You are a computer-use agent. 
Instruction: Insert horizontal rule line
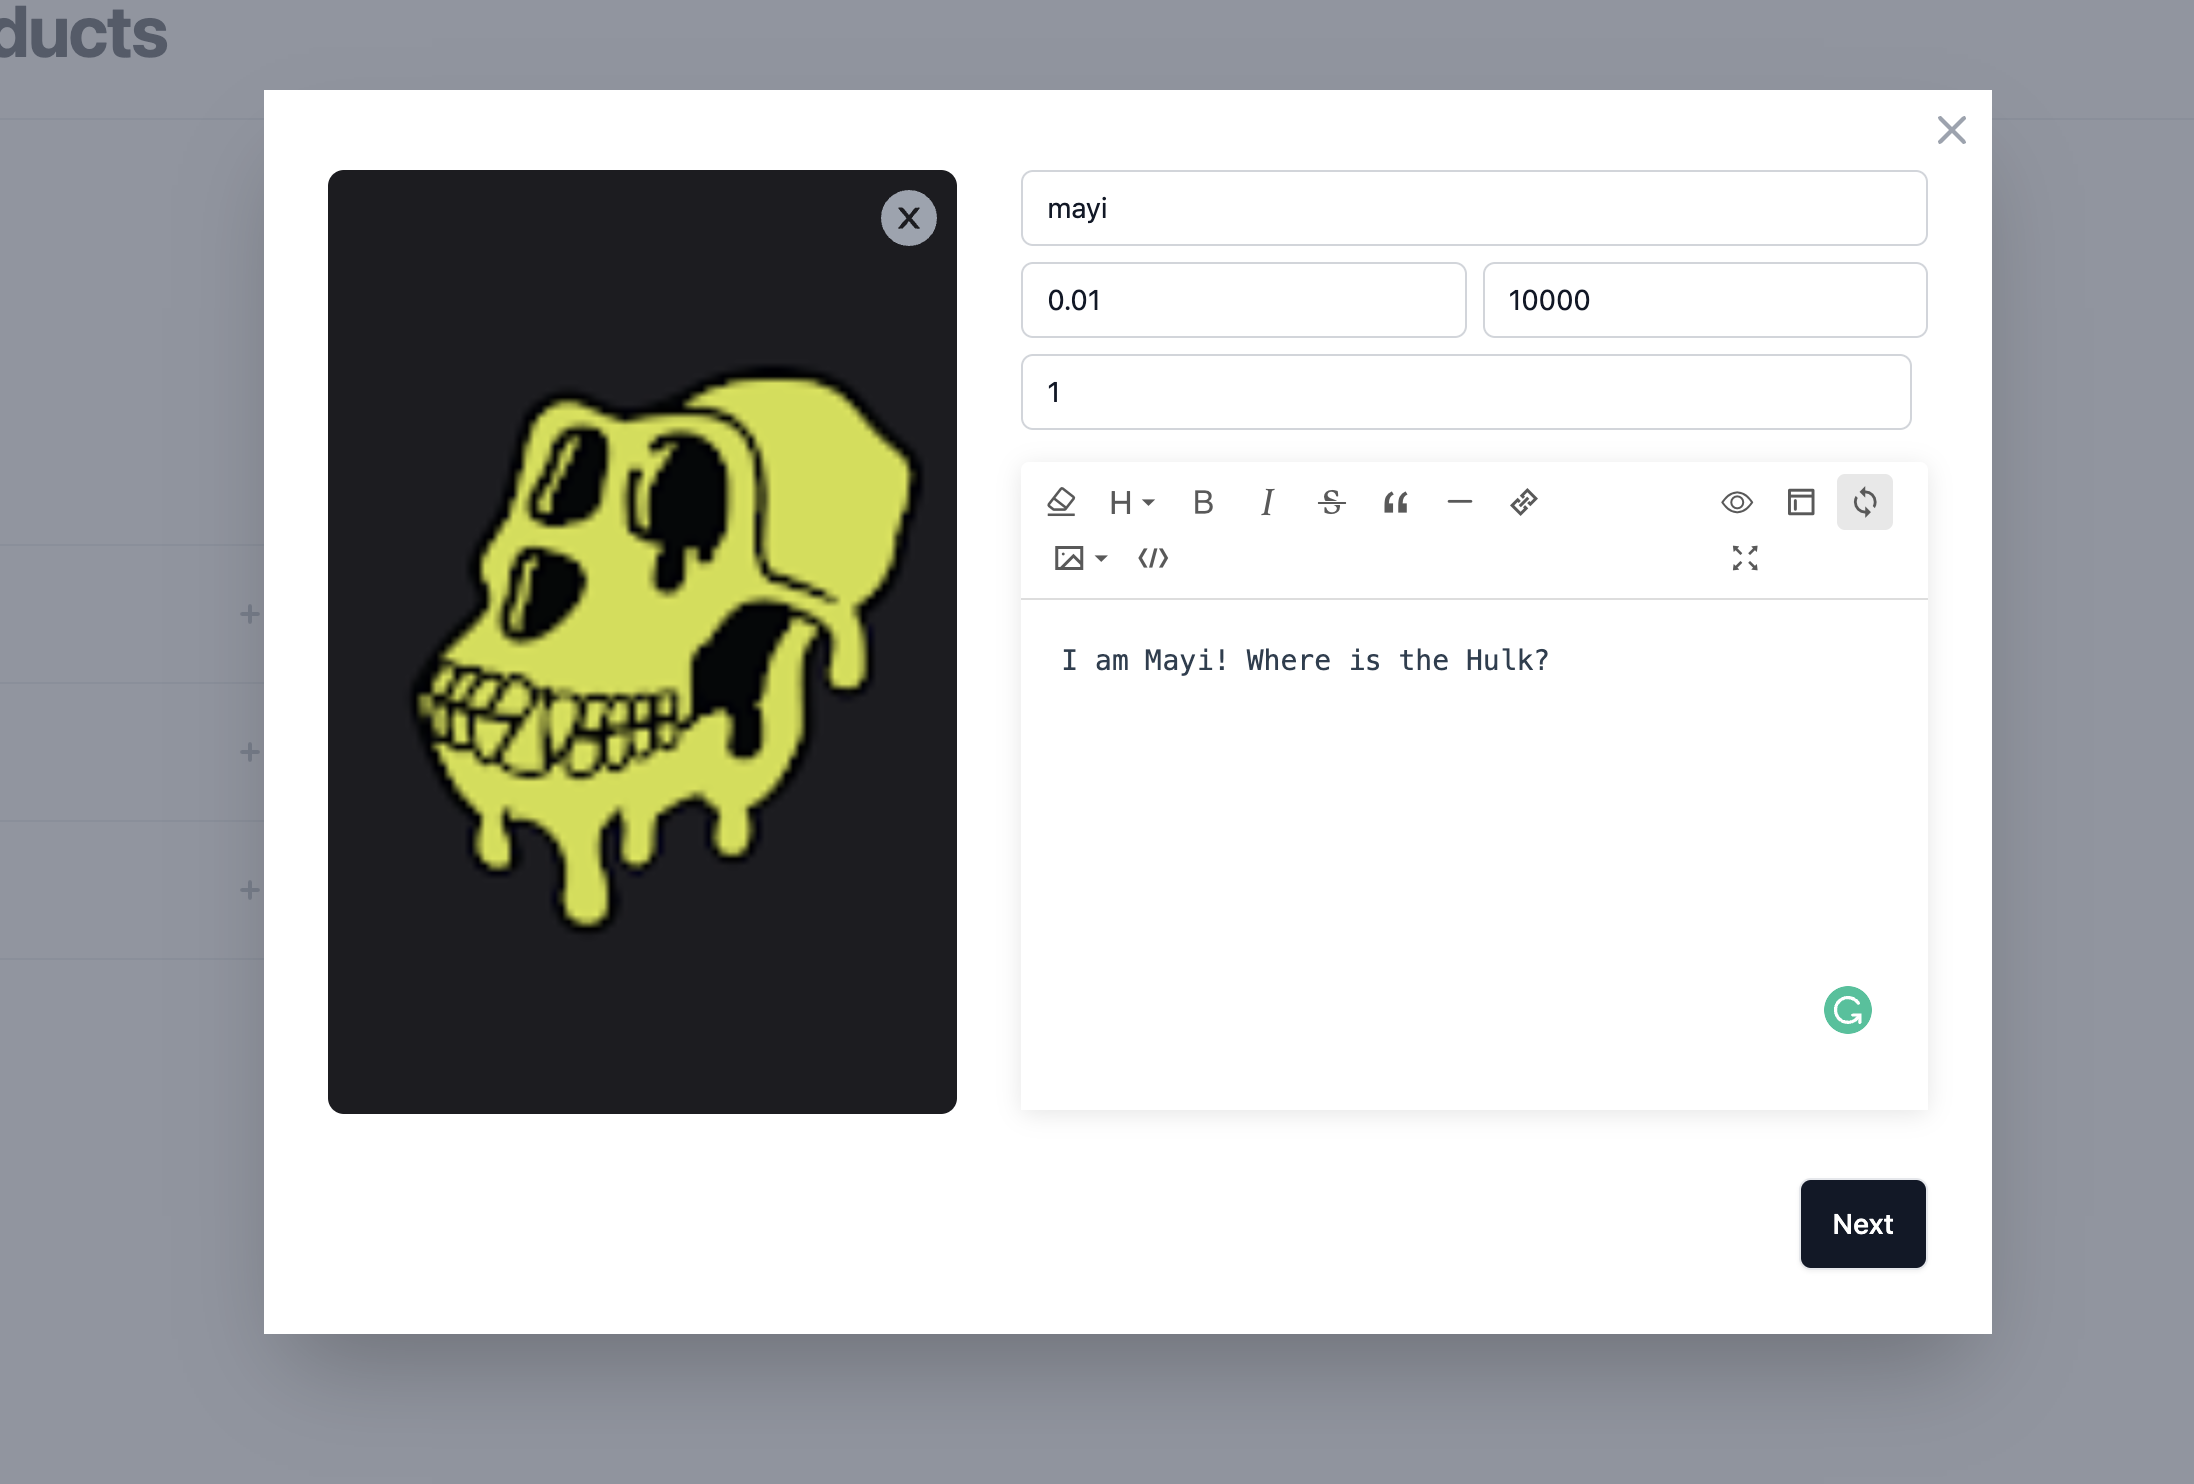(1459, 502)
